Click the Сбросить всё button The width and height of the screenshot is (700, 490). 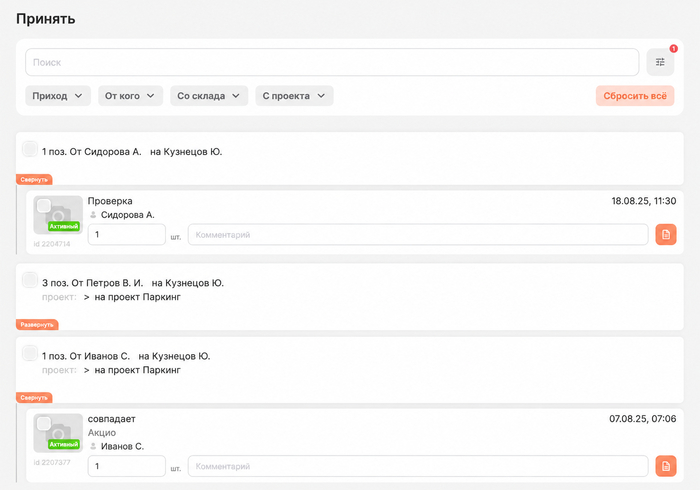635,96
